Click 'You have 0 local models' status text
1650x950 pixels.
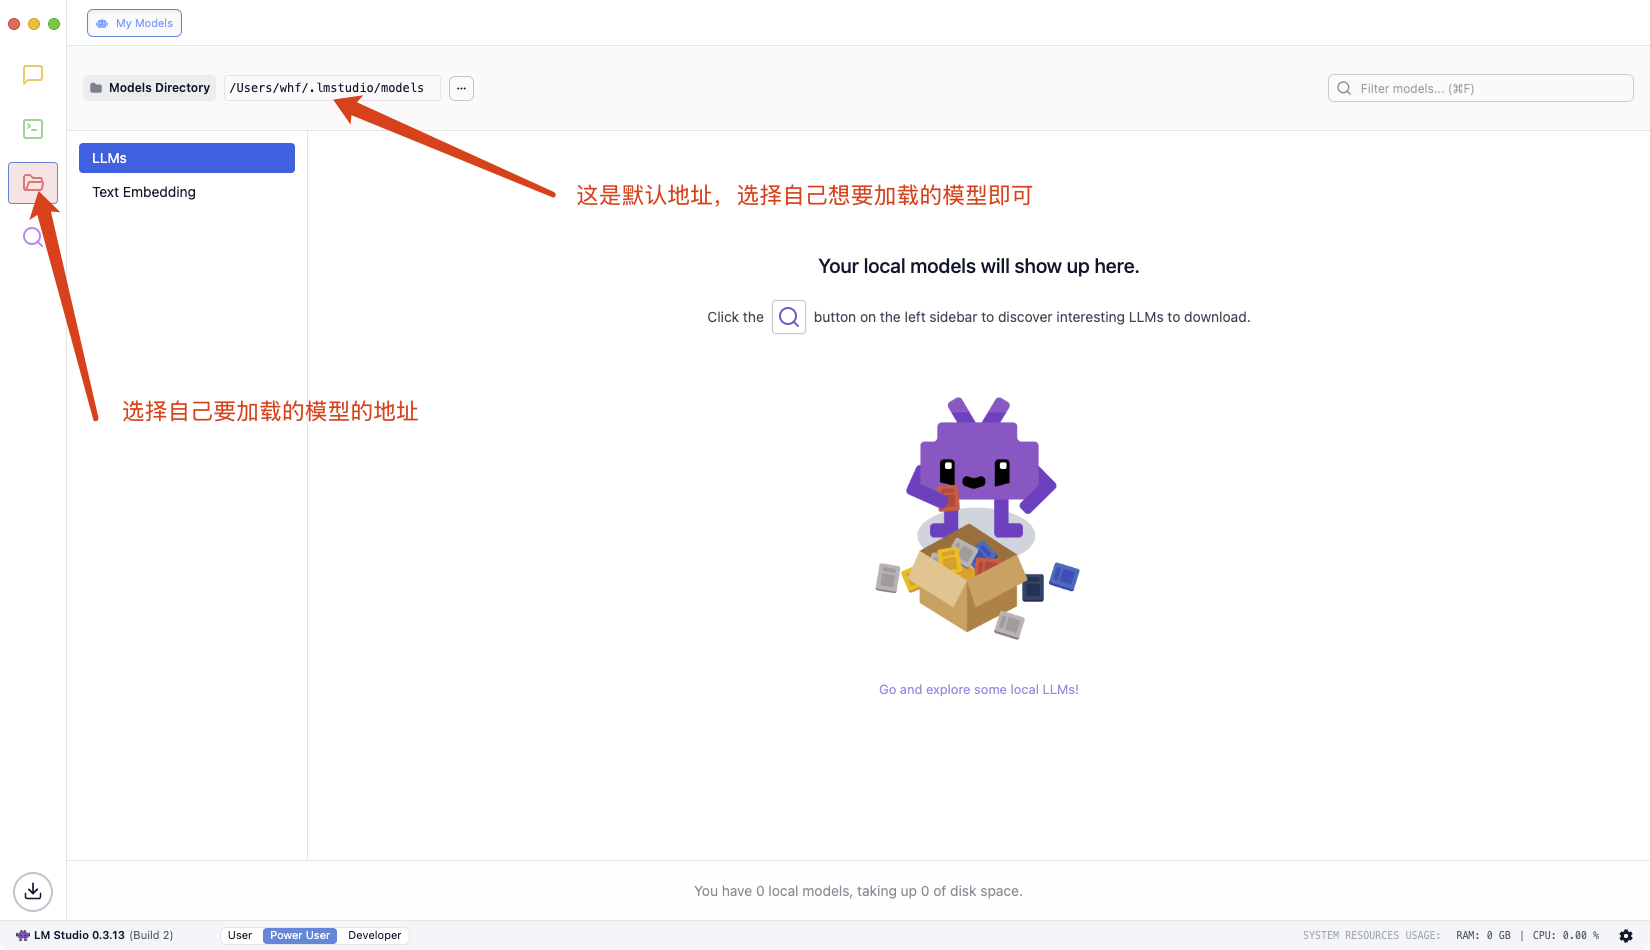(x=858, y=891)
